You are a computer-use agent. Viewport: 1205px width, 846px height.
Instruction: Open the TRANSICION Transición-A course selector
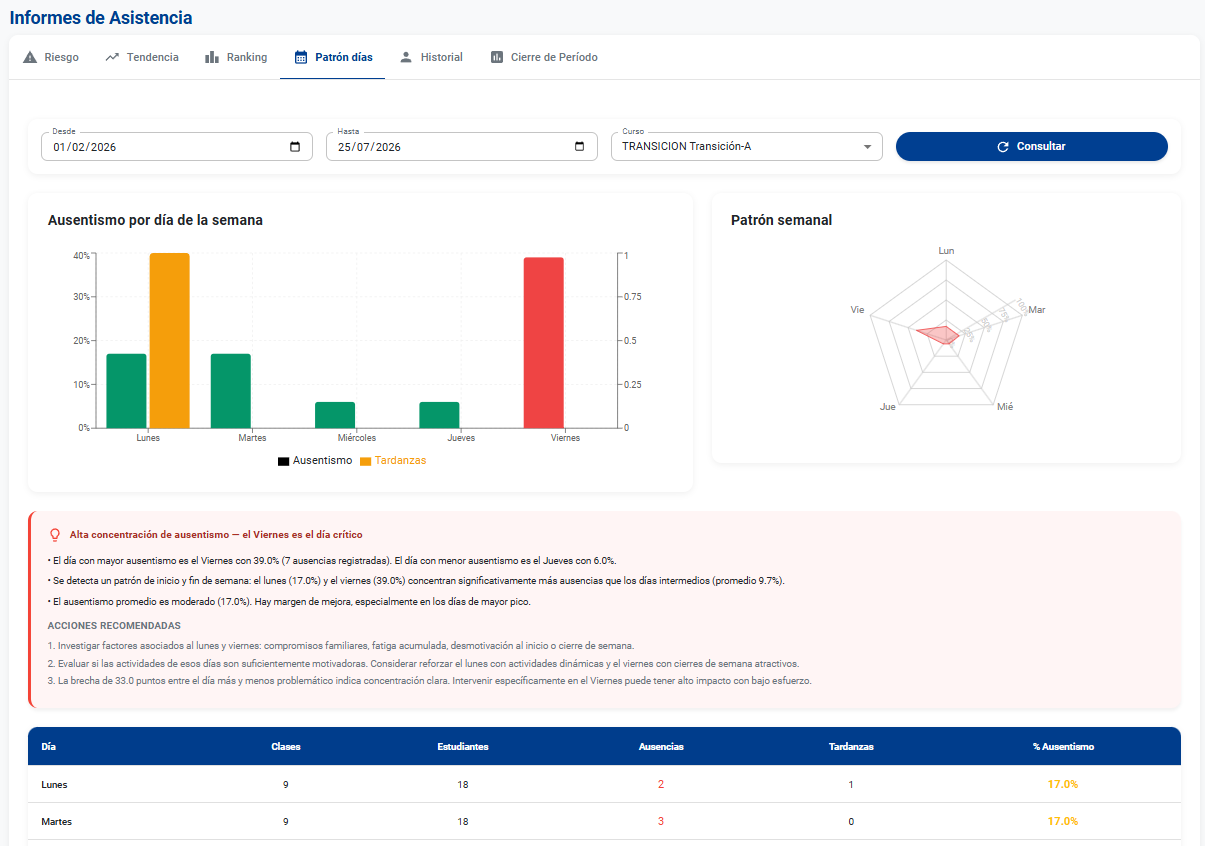click(x=747, y=147)
